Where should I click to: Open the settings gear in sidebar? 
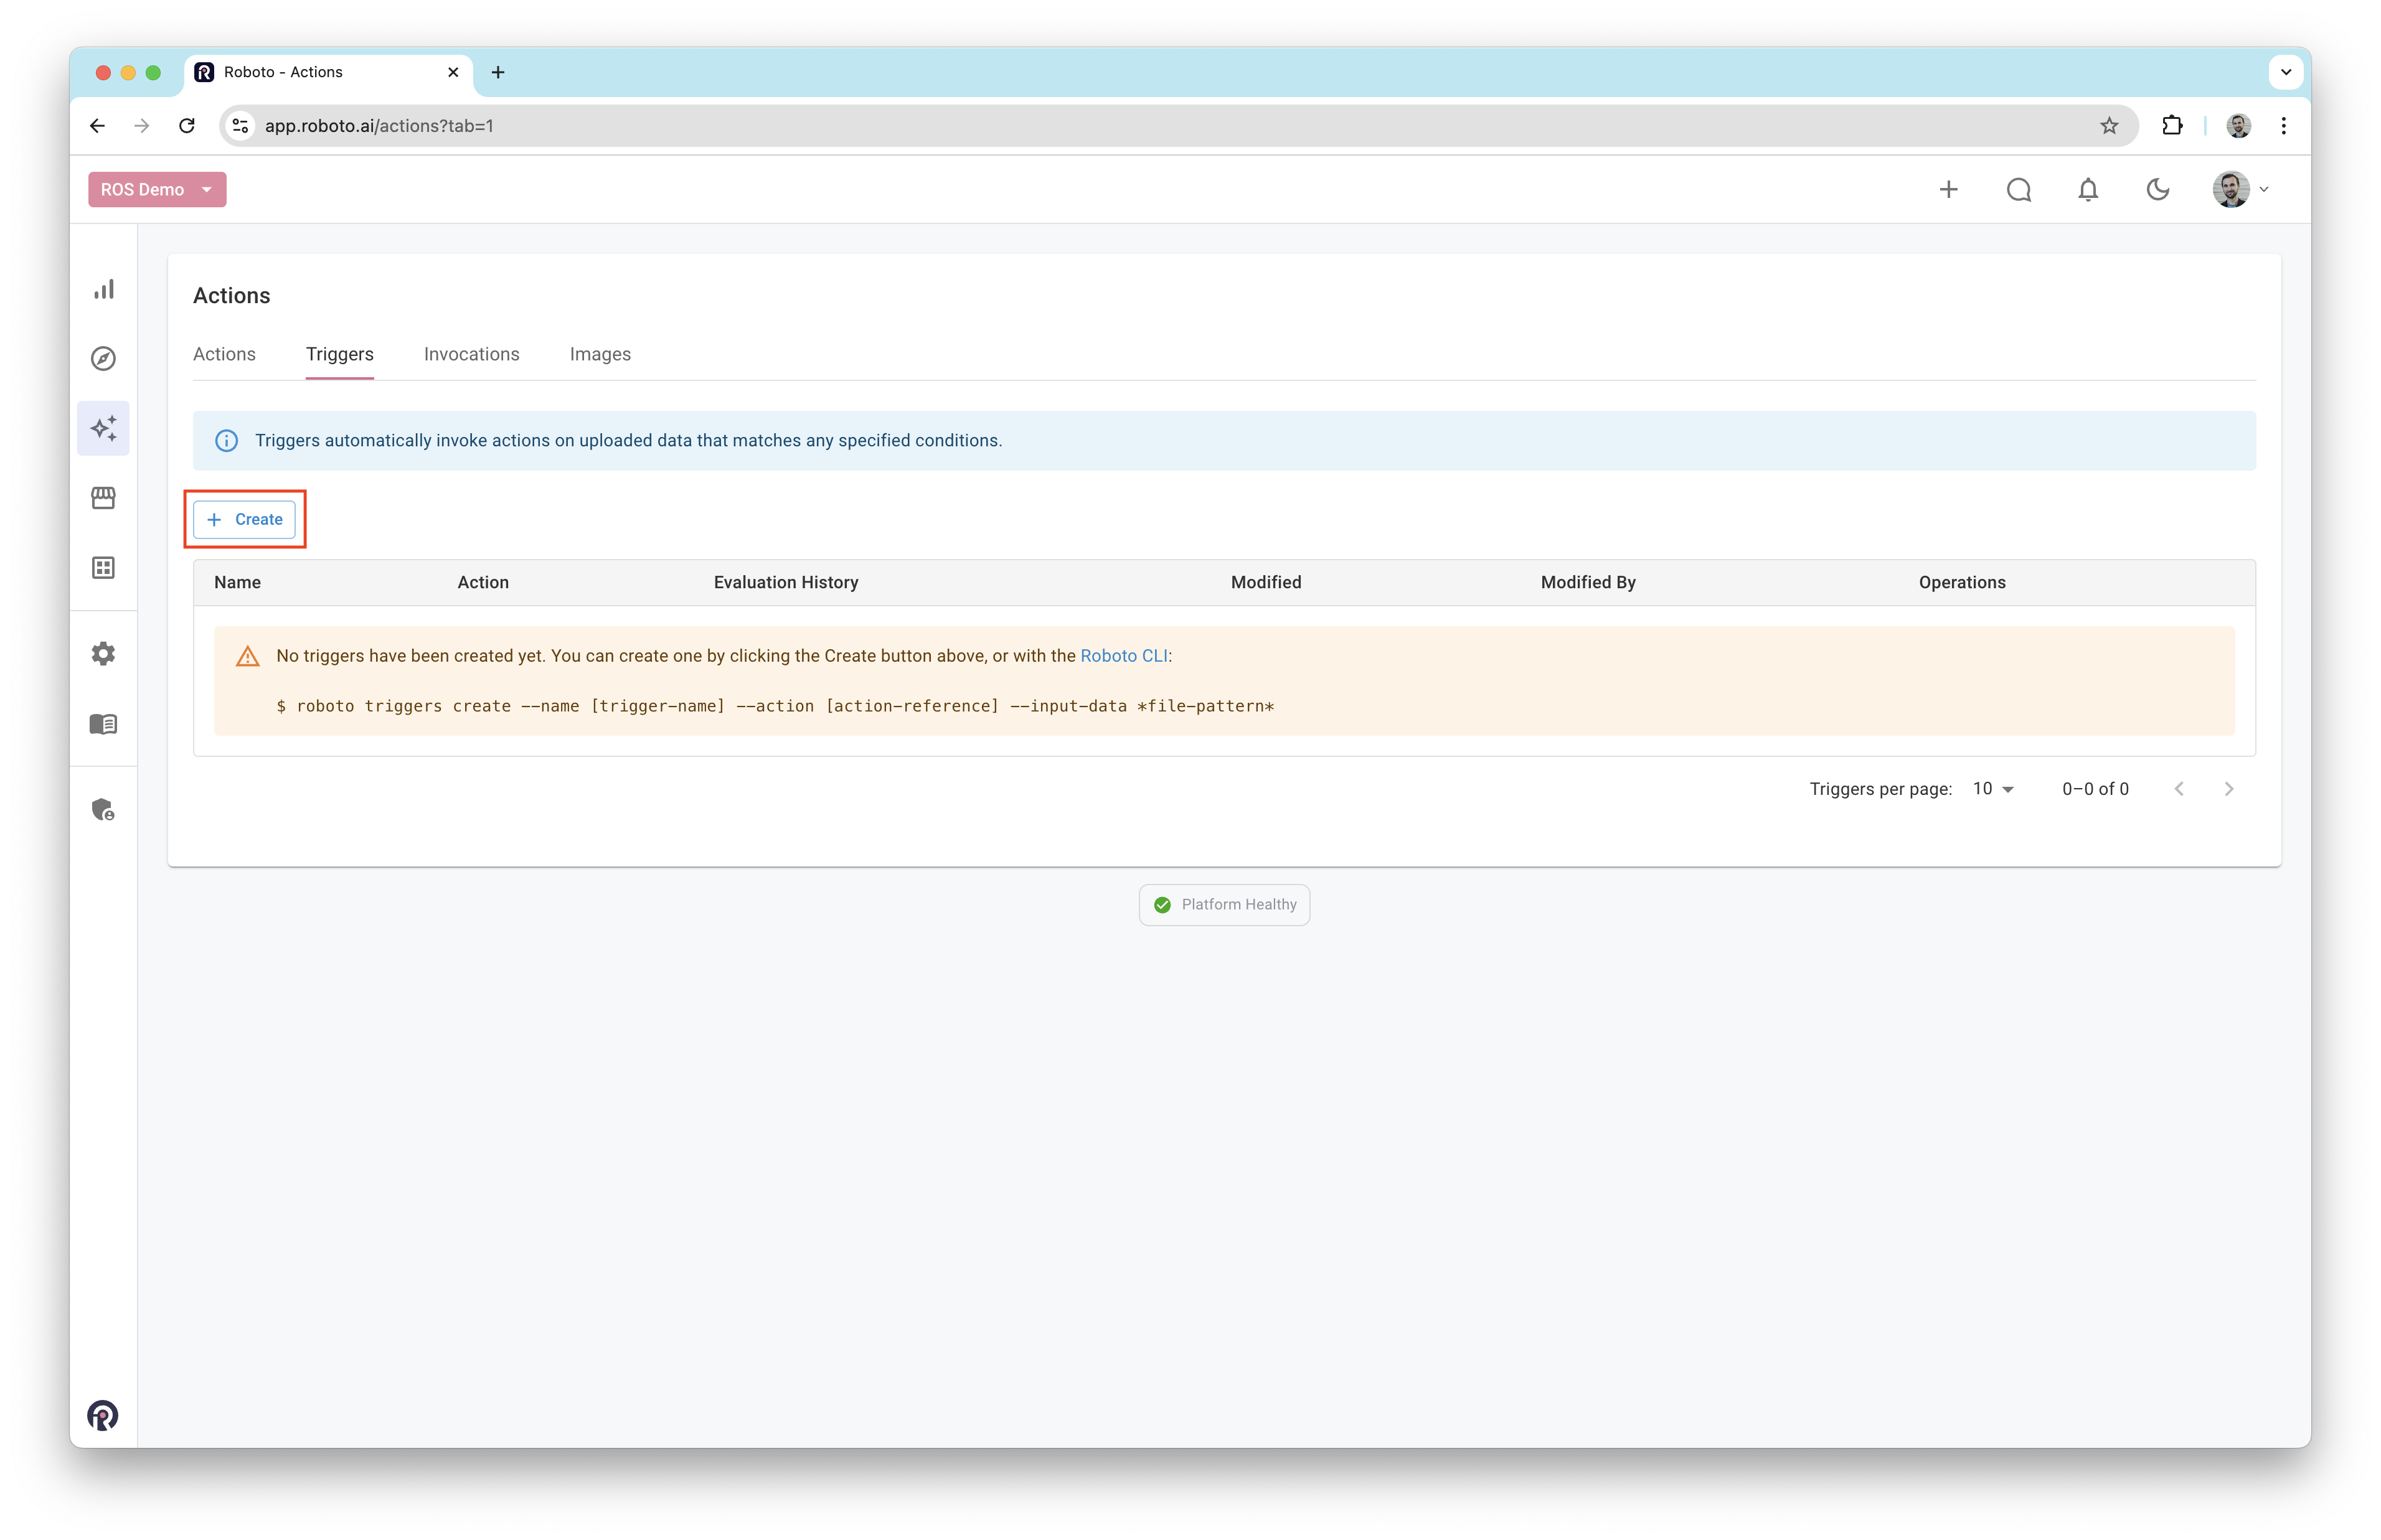(104, 654)
